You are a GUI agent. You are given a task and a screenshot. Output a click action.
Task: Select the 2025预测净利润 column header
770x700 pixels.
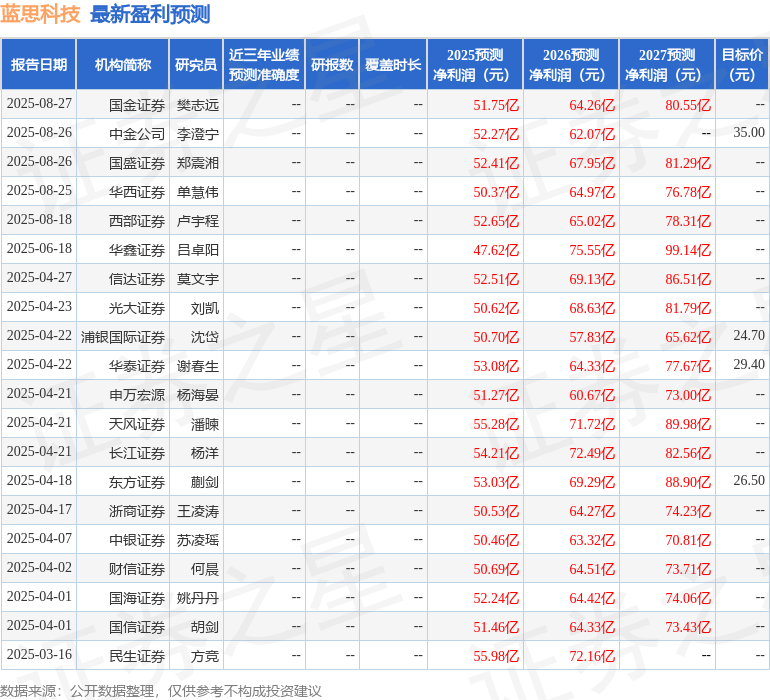(475, 65)
